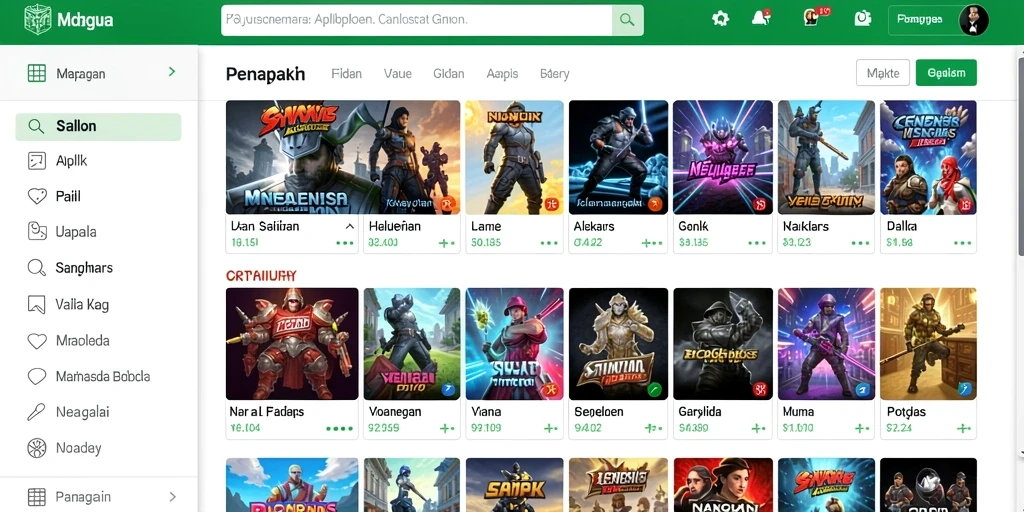Image resolution: width=1024 pixels, height=512 pixels.
Task: Collapse Uan Saliban card caret
Action: click(350, 226)
